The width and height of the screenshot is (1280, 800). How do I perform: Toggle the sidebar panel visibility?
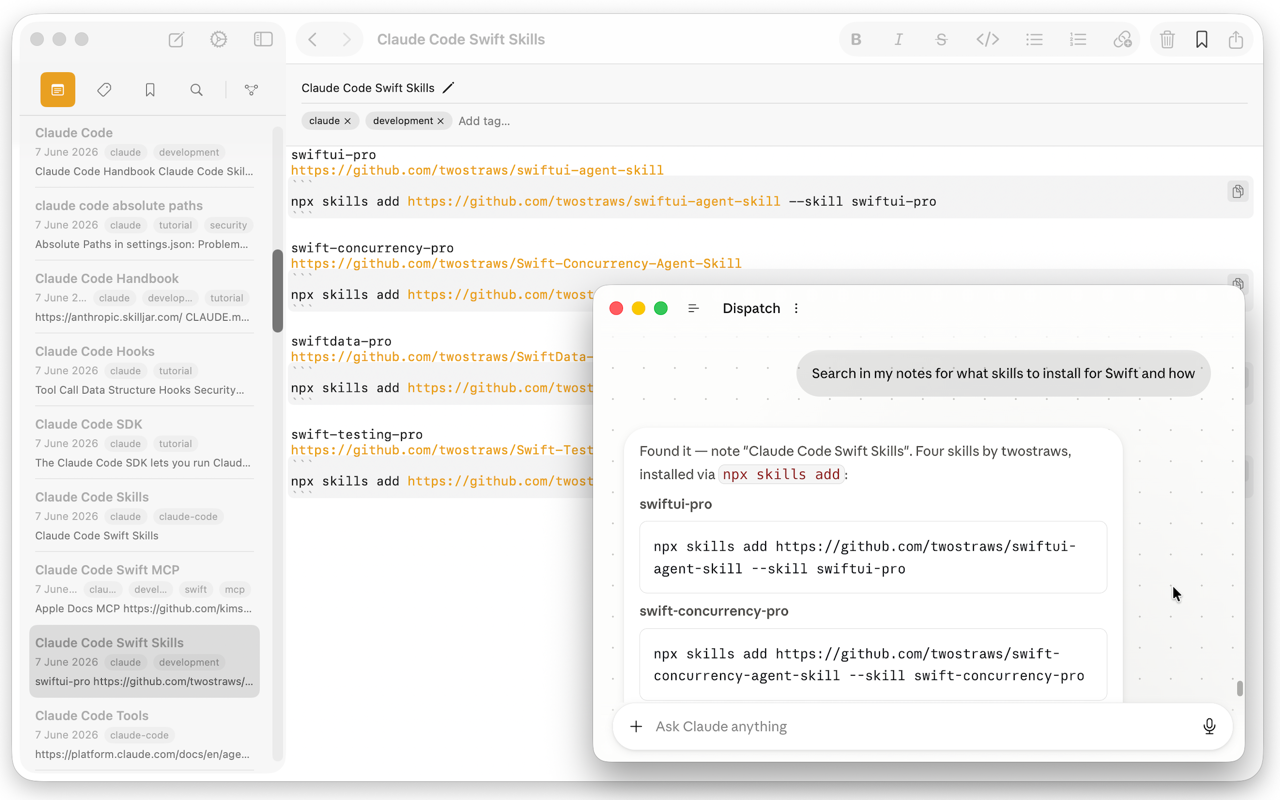263,40
